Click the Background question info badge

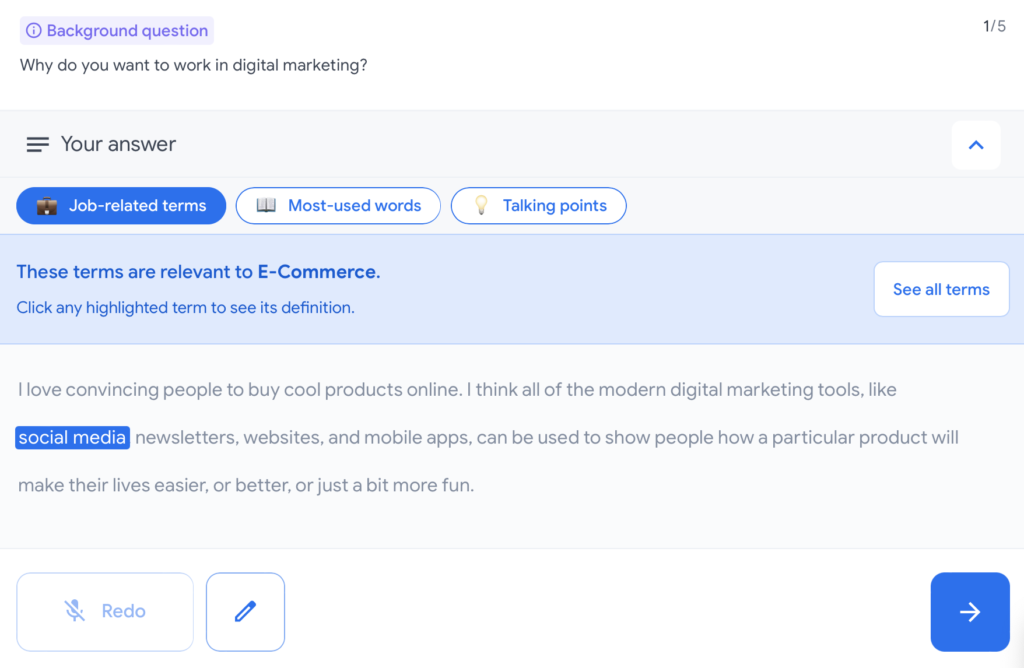(117, 31)
